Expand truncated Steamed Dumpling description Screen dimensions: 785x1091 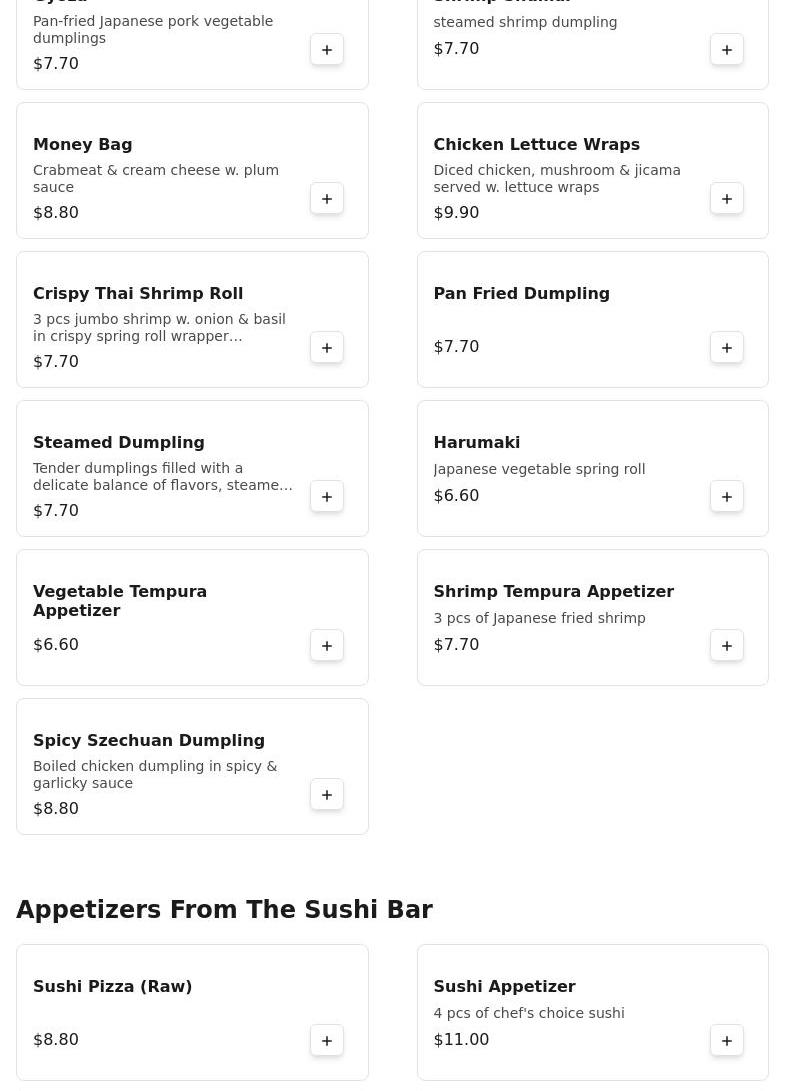(162, 477)
